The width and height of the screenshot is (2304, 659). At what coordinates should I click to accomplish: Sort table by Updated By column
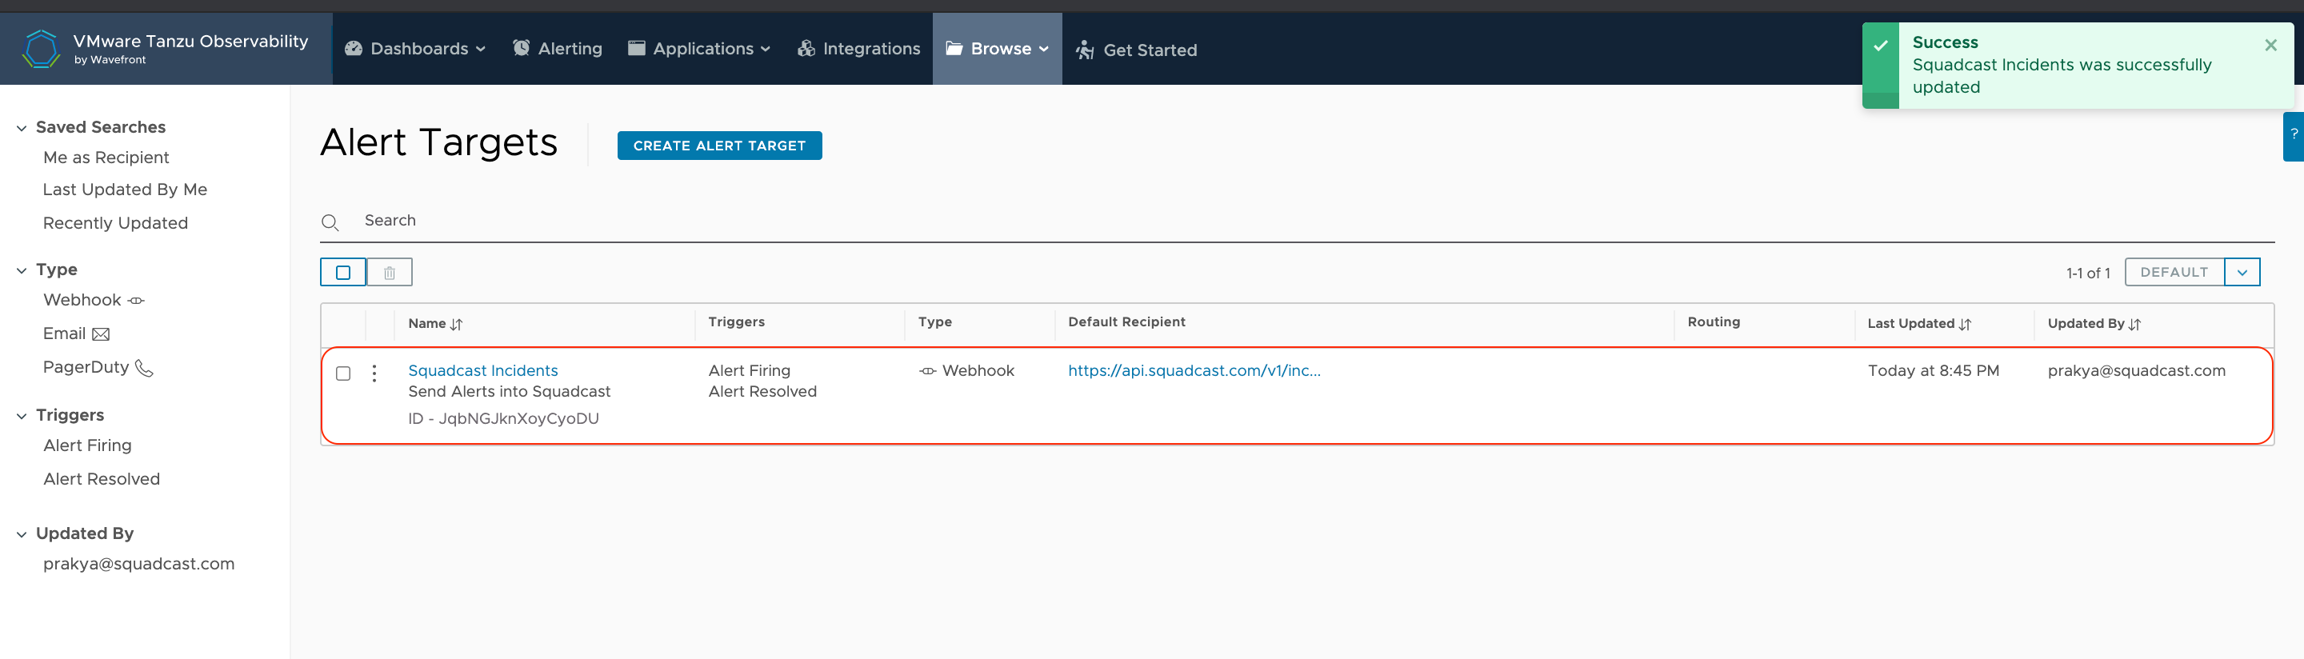tap(2094, 323)
